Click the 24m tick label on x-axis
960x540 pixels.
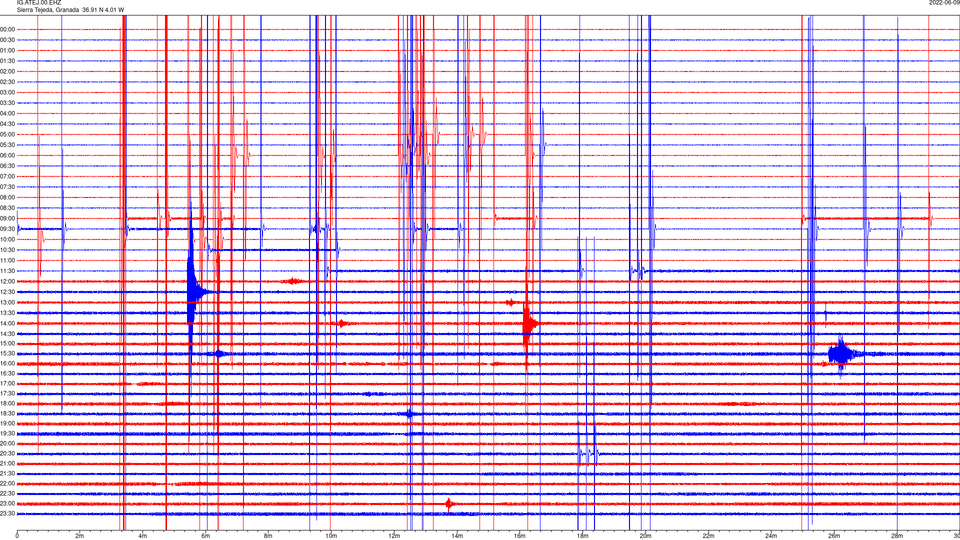(771, 536)
